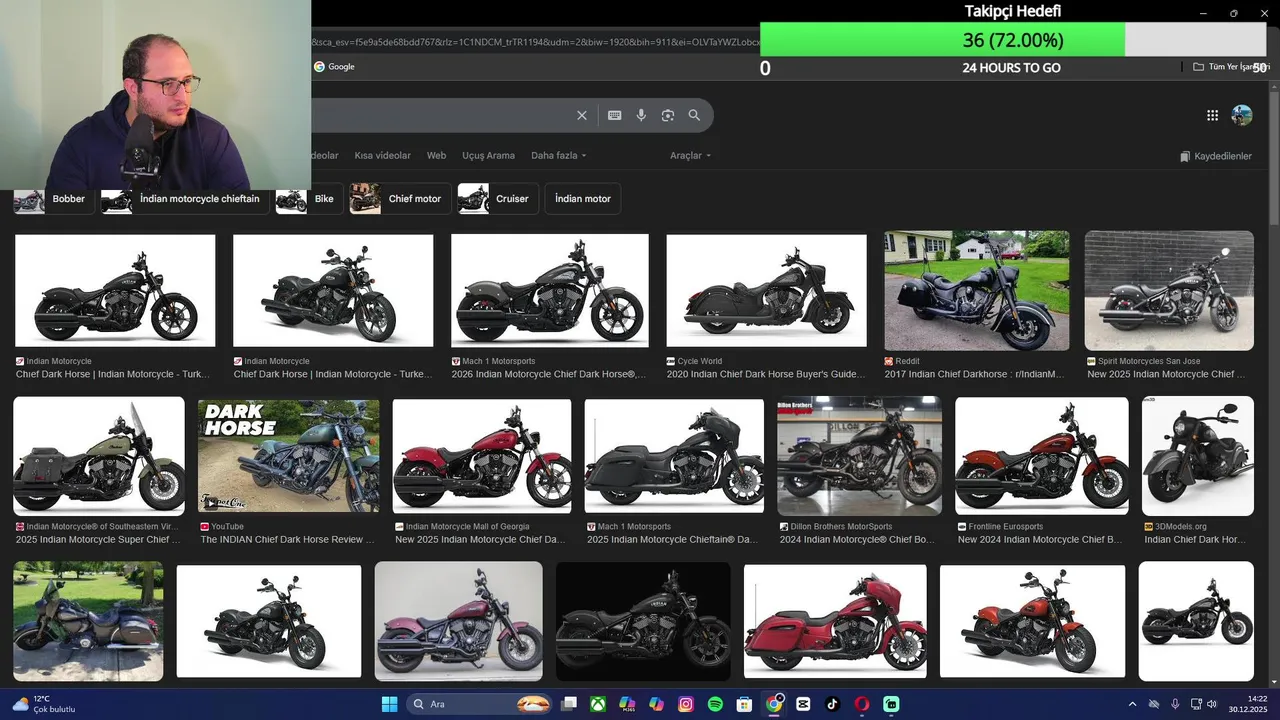The image size is (1280, 720).
Task: Open Task View in taskbar
Action: 569,704
